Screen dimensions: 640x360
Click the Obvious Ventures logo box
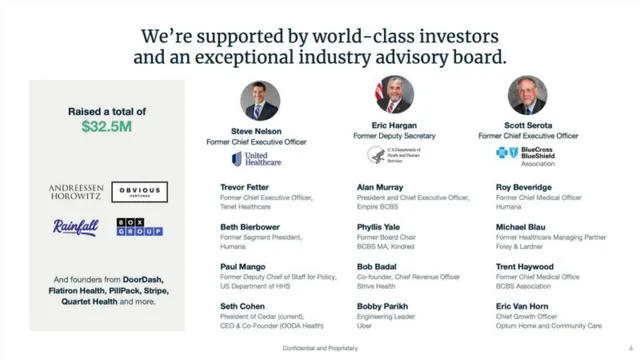pos(140,192)
